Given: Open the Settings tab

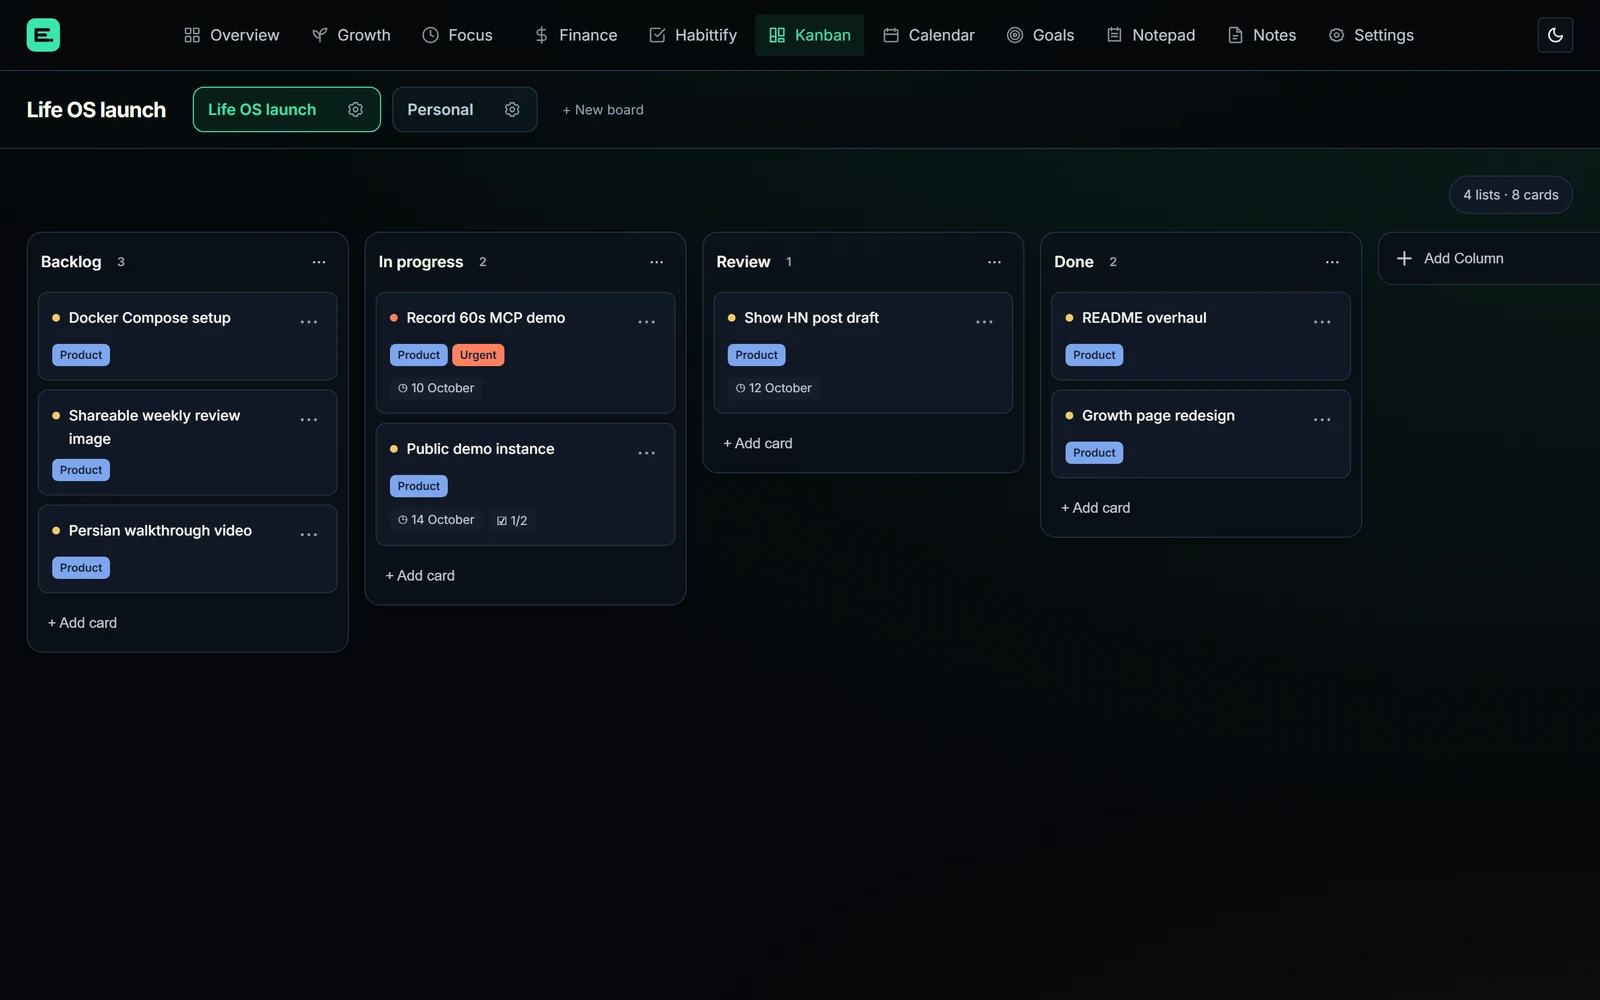Looking at the screenshot, I should [x=1371, y=35].
